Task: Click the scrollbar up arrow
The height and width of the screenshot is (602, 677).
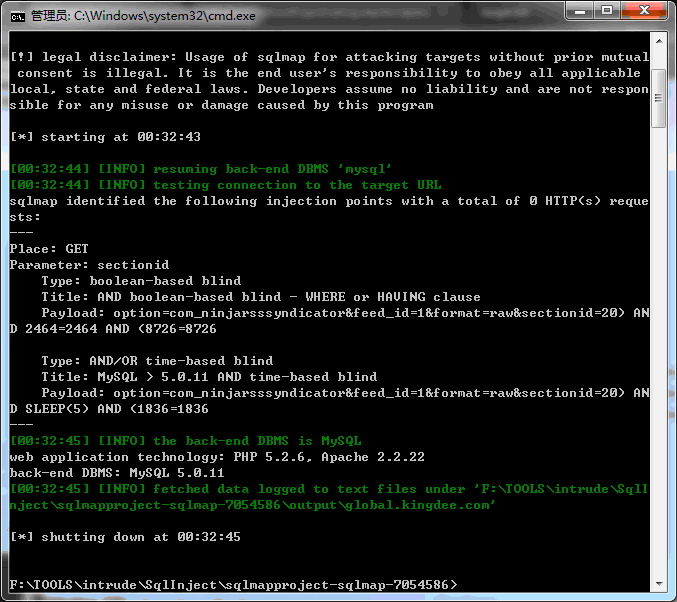Action: click(x=659, y=41)
